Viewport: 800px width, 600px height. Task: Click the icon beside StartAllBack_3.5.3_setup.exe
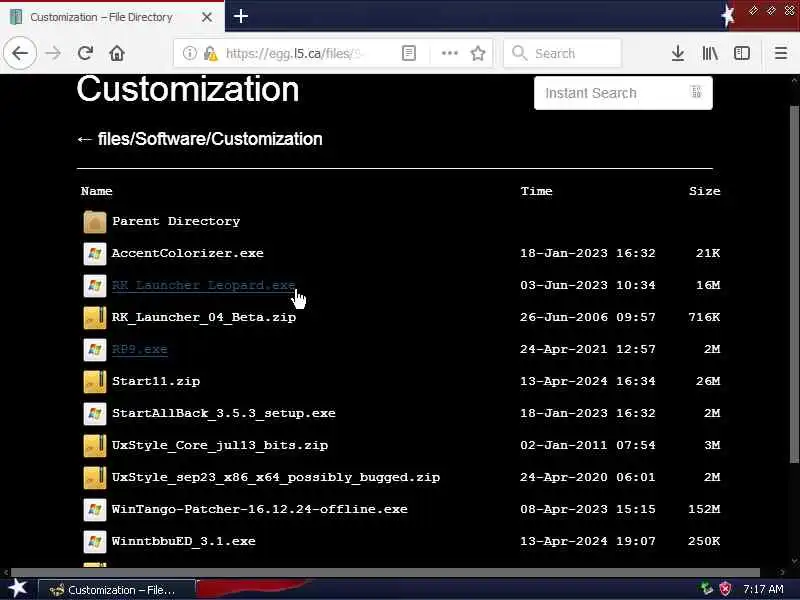pos(95,414)
